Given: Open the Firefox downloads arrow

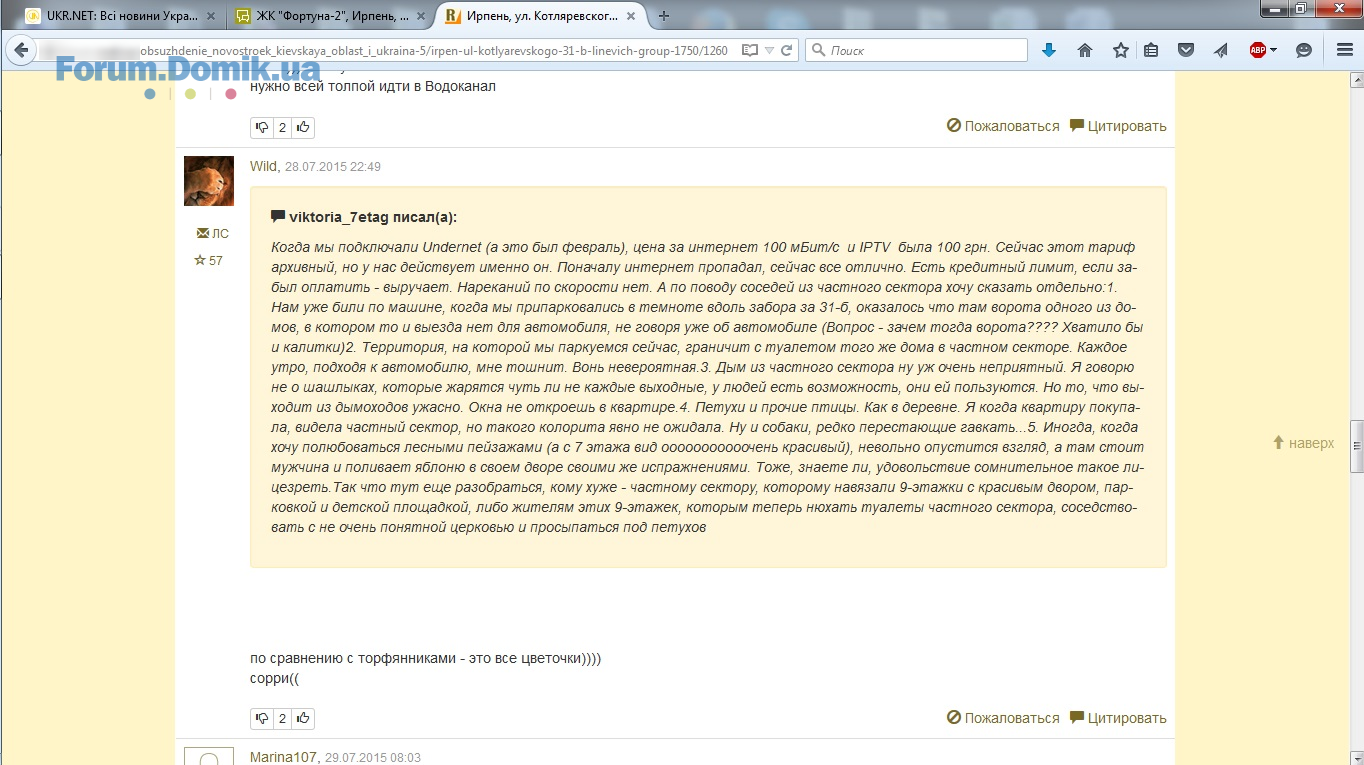Looking at the screenshot, I should click(x=1049, y=50).
